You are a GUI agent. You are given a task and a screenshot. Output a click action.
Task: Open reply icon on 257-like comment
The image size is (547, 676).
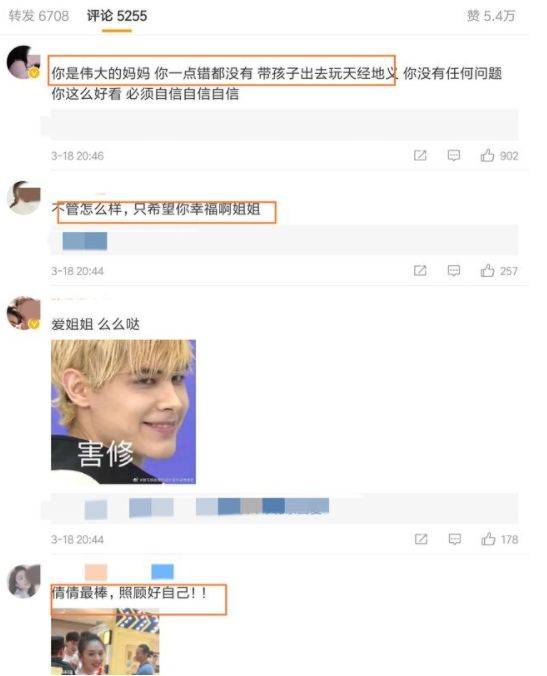[453, 270]
